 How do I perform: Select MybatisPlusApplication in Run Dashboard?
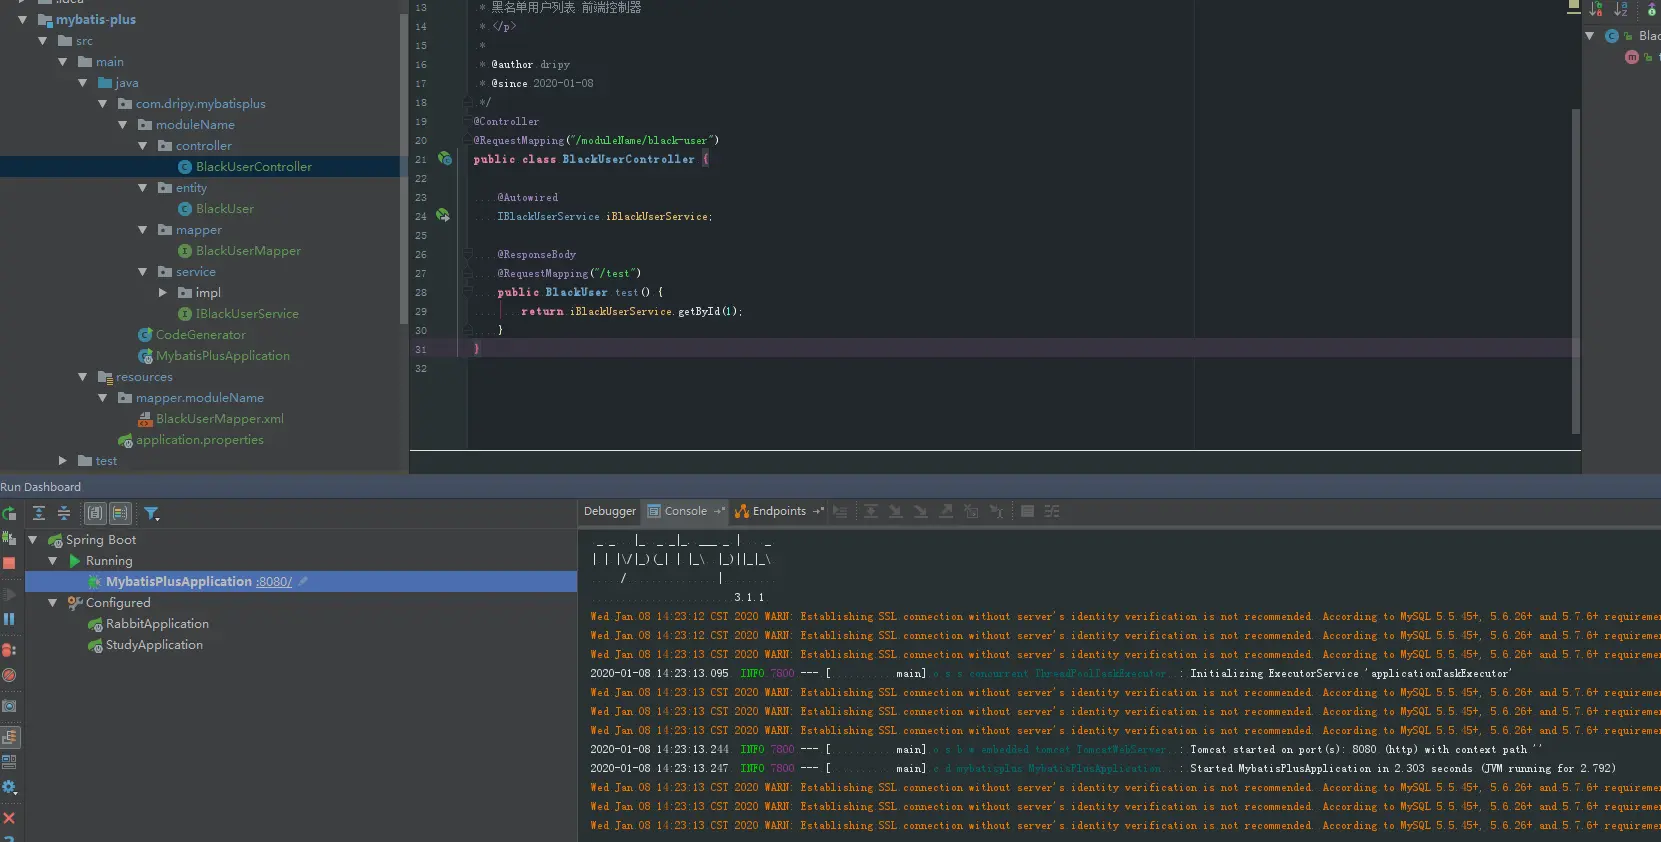179,582
